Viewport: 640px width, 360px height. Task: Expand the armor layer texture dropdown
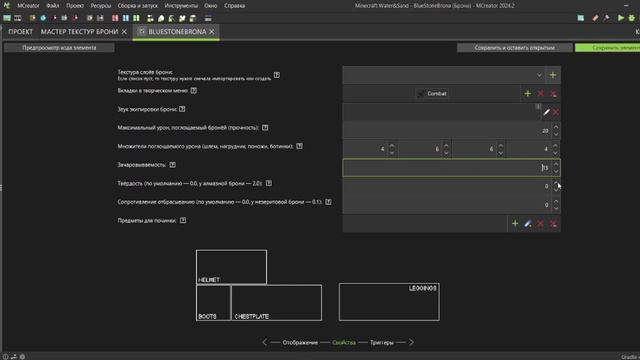539,75
